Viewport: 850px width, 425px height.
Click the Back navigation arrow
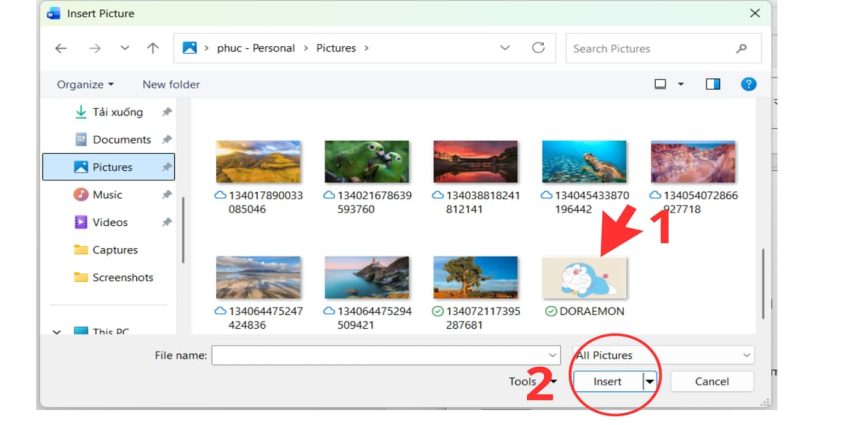tap(61, 48)
